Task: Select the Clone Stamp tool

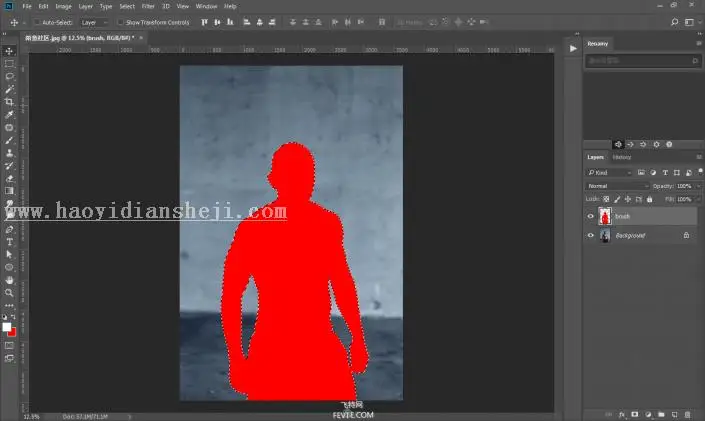Action: (x=9, y=153)
